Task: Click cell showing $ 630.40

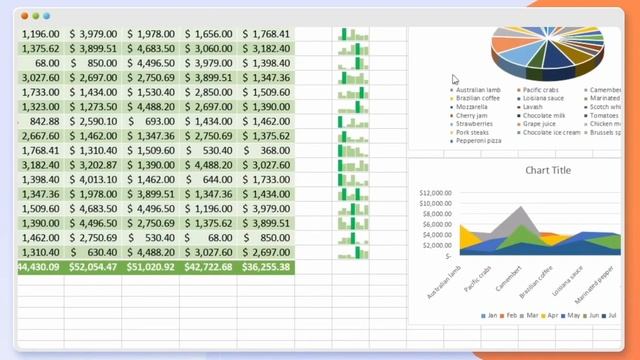Action: [93, 252]
